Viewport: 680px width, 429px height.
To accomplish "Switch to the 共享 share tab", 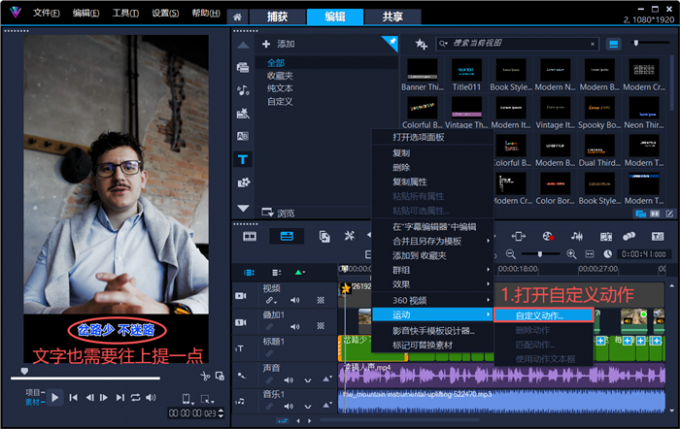I will pos(392,17).
